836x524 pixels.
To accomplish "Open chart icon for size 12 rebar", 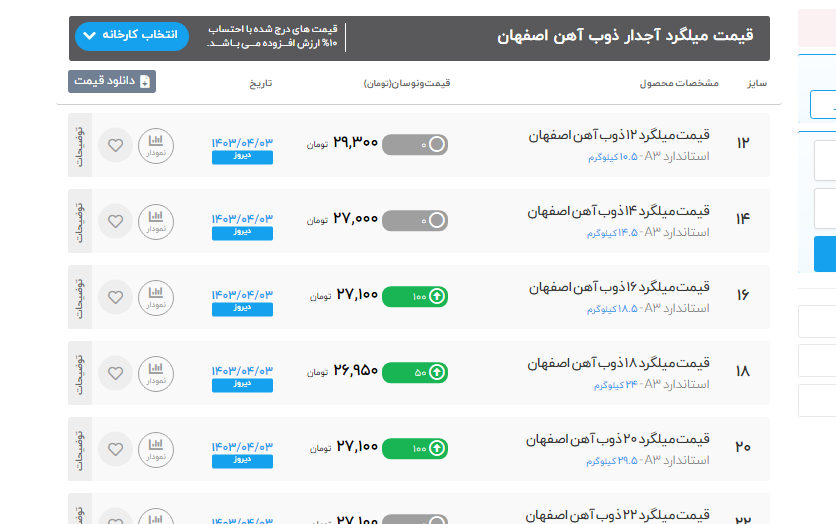I will (x=155, y=146).
